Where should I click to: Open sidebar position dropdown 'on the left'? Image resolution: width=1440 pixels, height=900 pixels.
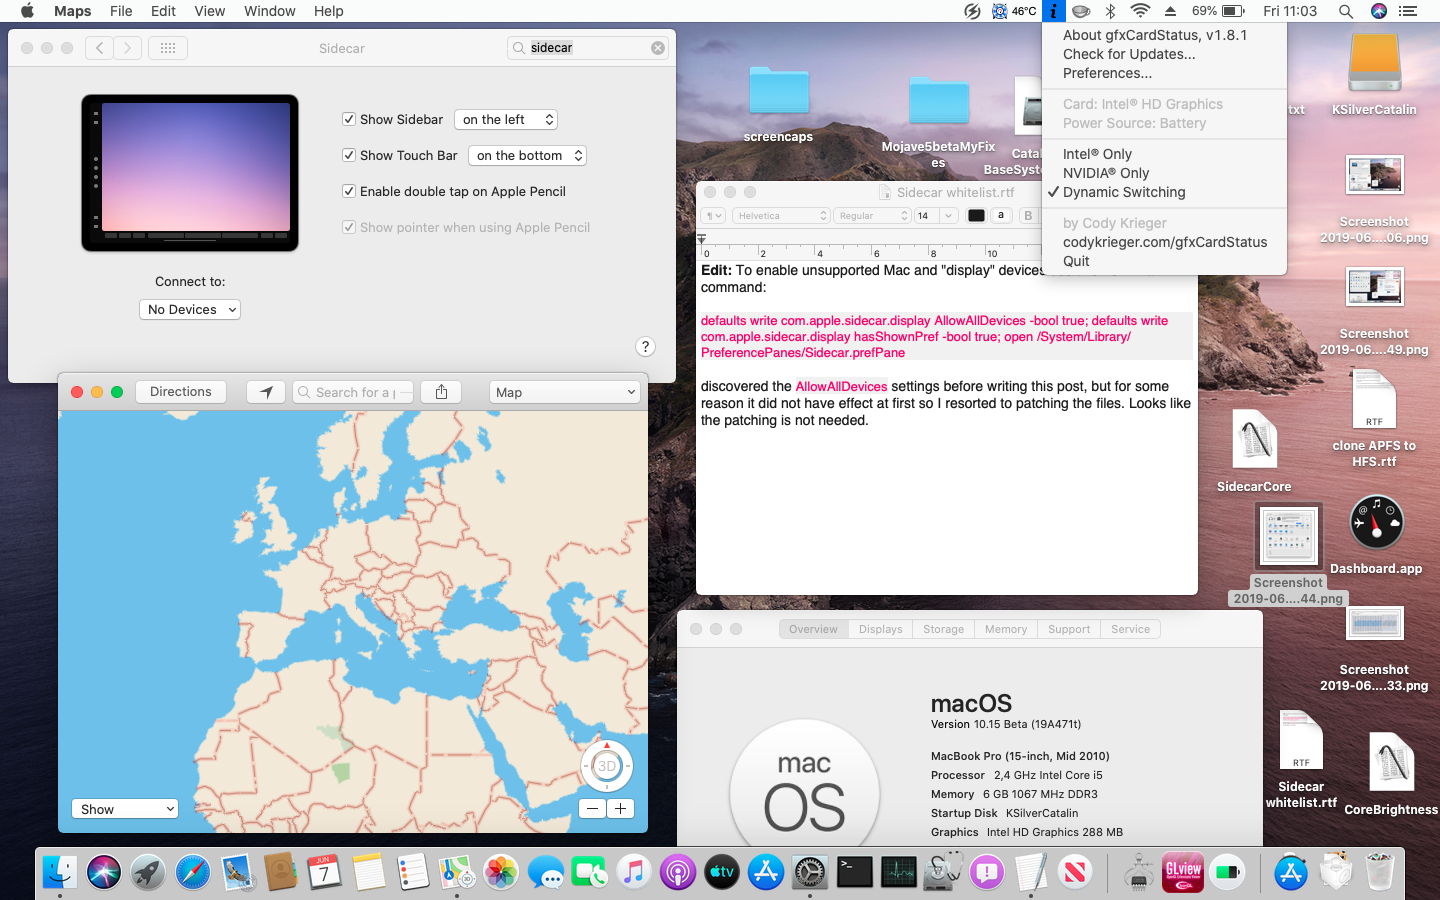[x=506, y=119]
